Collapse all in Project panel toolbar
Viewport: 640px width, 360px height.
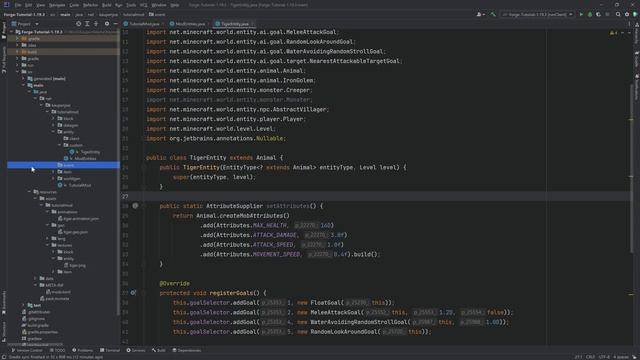coord(96,24)
